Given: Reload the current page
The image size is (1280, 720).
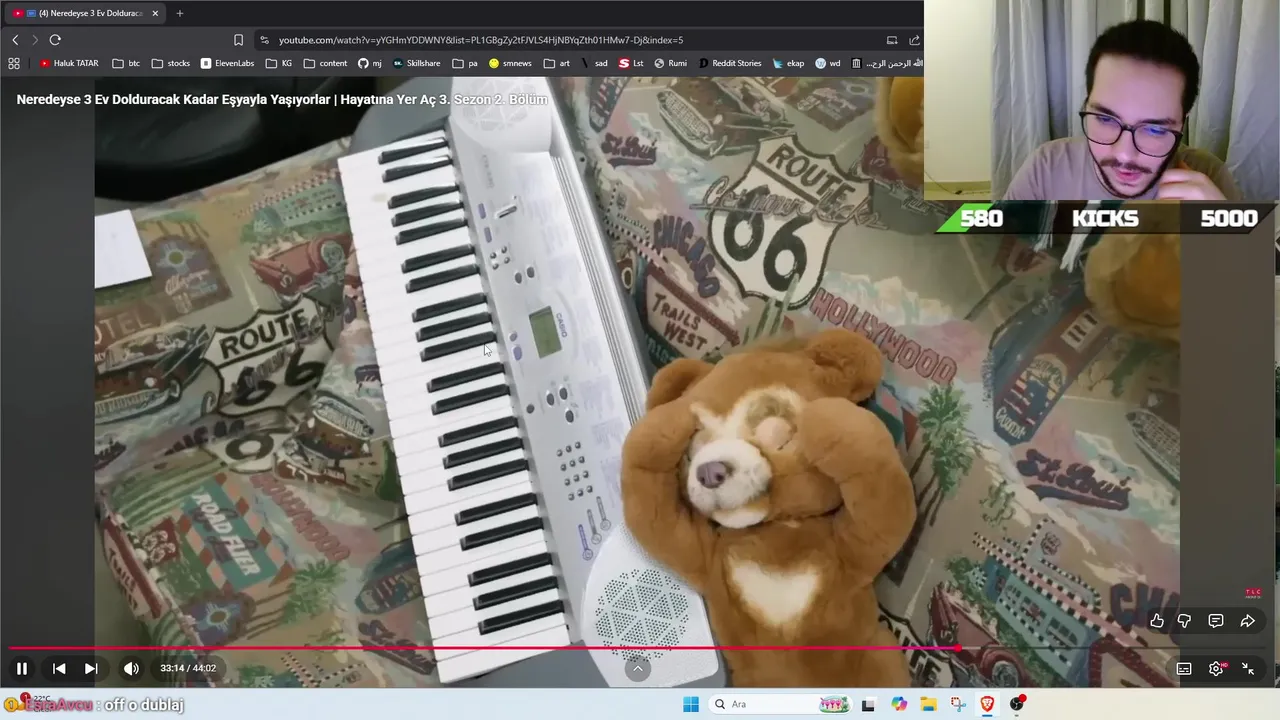Looking at the screenshot, I should click(x=55, y=40).
